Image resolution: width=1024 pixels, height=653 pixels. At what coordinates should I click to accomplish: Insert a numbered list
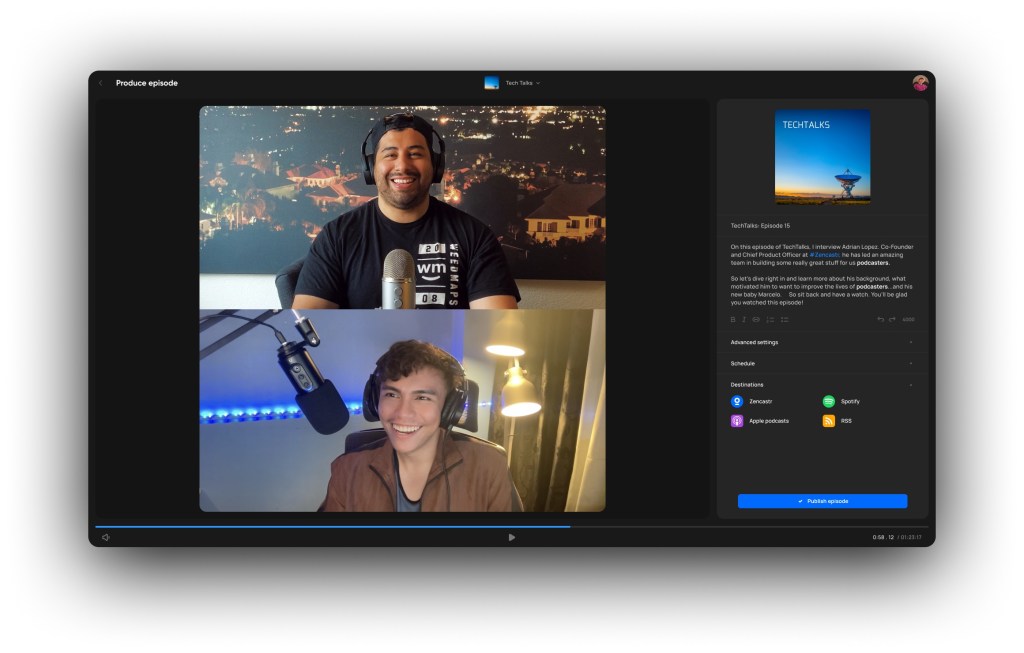770,320
